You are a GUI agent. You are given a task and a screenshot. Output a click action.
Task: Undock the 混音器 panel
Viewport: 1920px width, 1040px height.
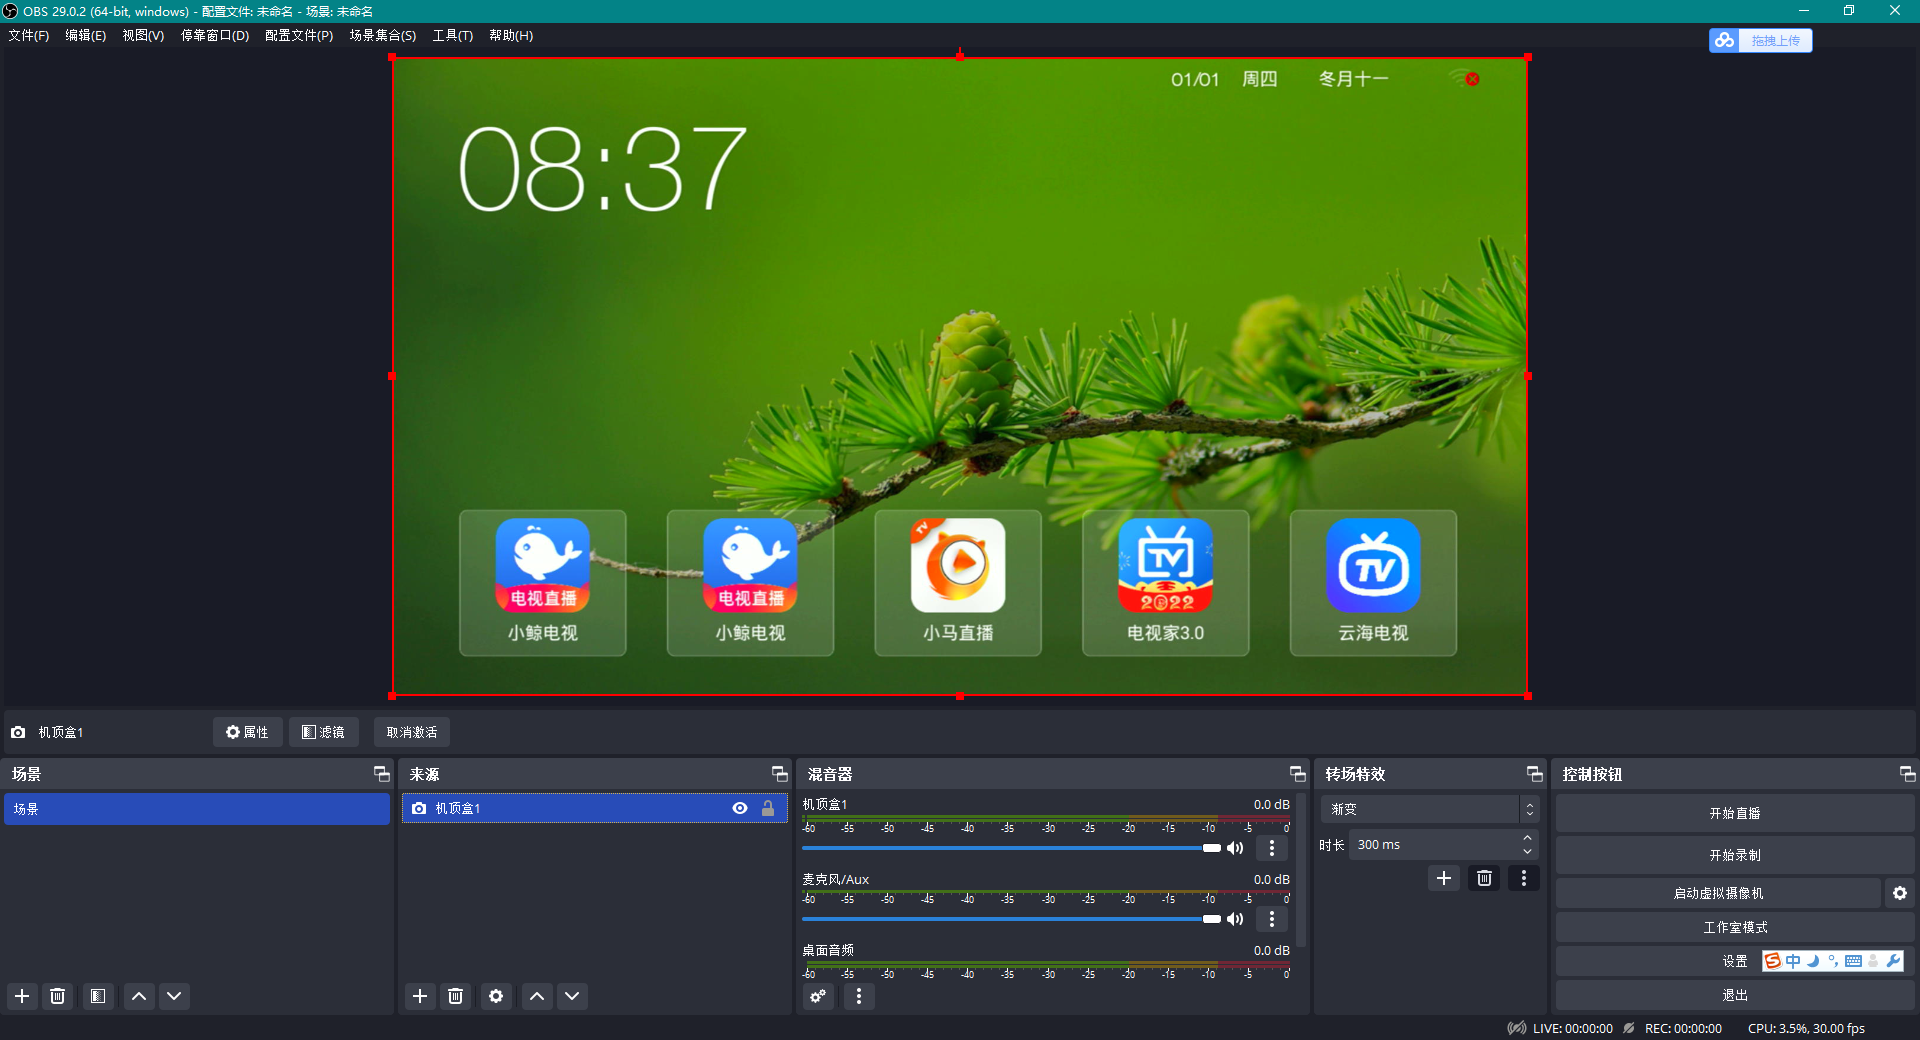(x=1297, y=774)
